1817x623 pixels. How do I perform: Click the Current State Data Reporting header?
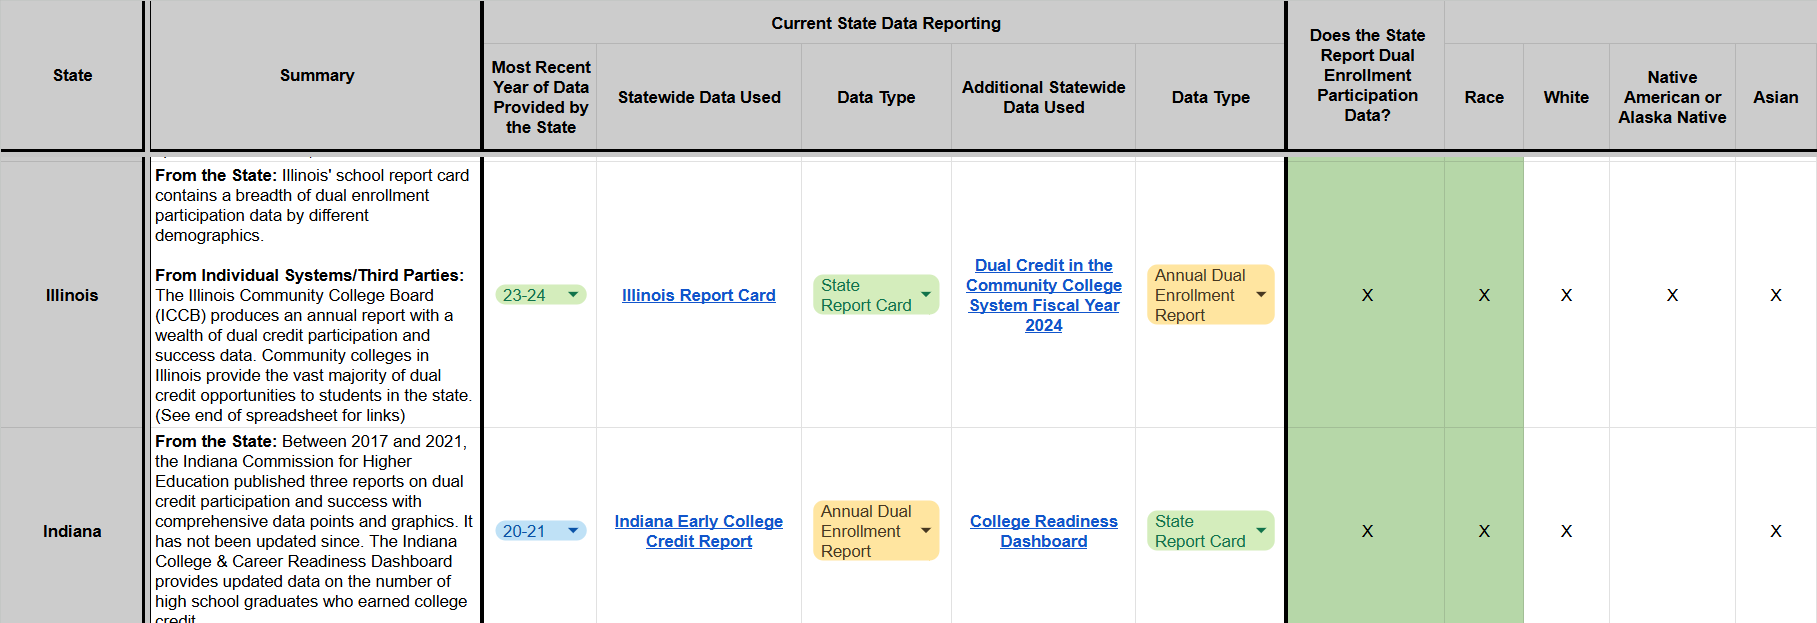[x=885, y=23]
